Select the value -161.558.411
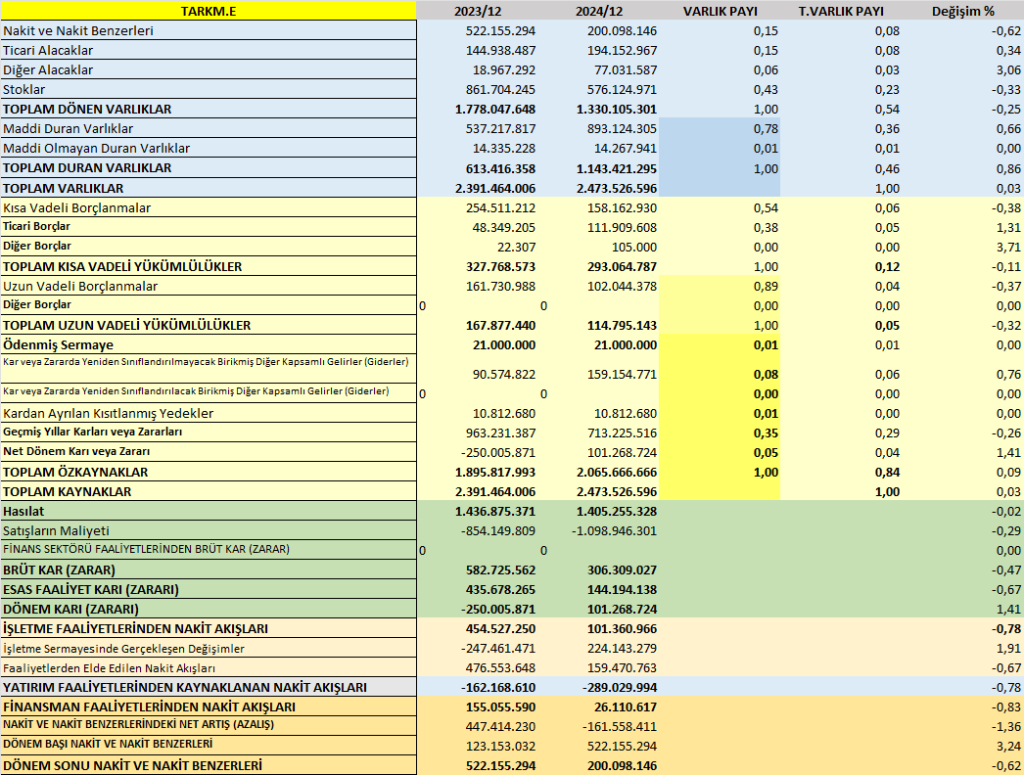 pos(619,727)
